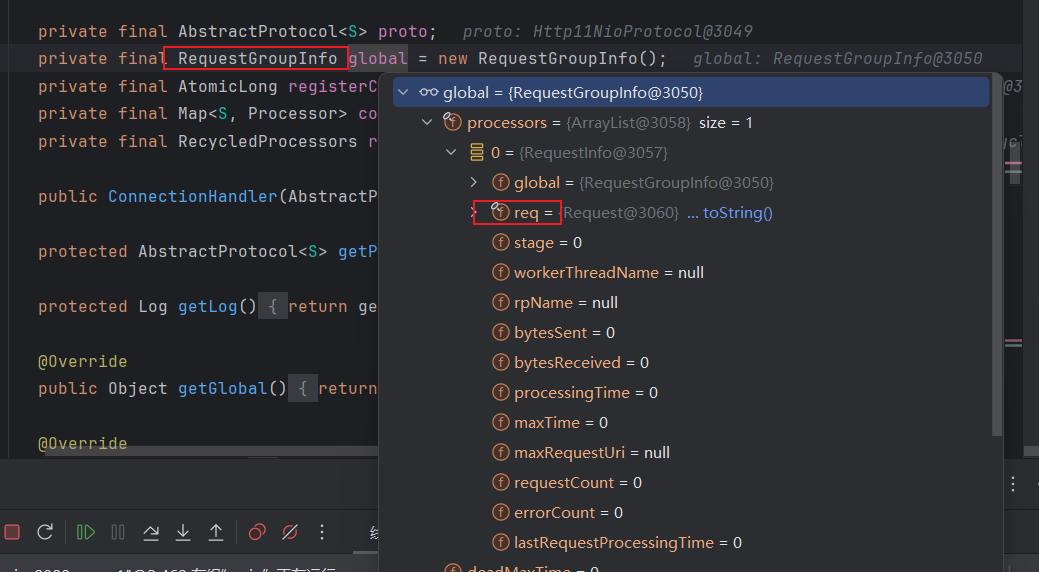Collapse the 0 = RequestInfo@3057 element

(452, 153)
